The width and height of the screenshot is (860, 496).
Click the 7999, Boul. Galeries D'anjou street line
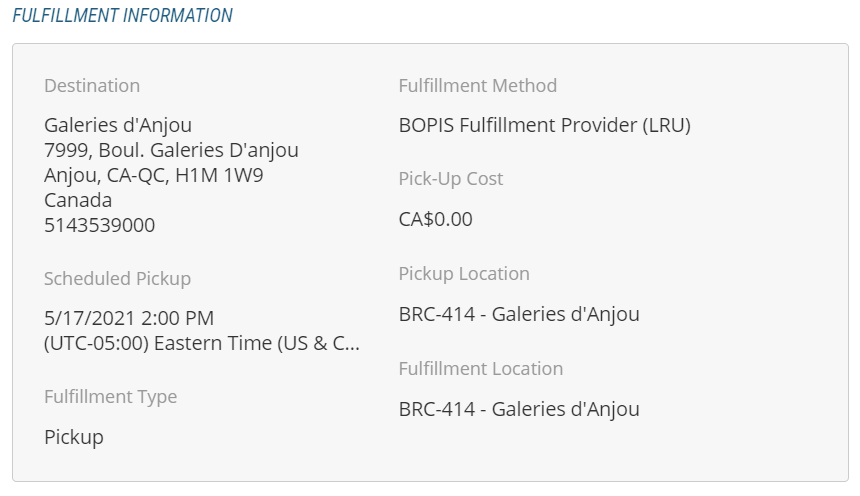[171, 150]
